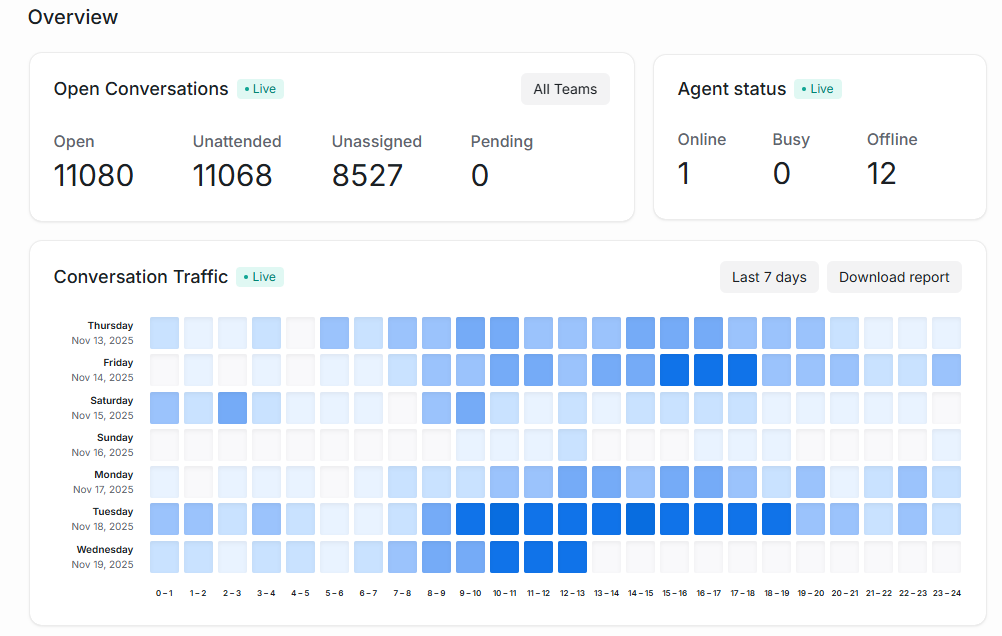
Task: Click Live badge beside Conversation Traffic
Action: coord(260,277)
